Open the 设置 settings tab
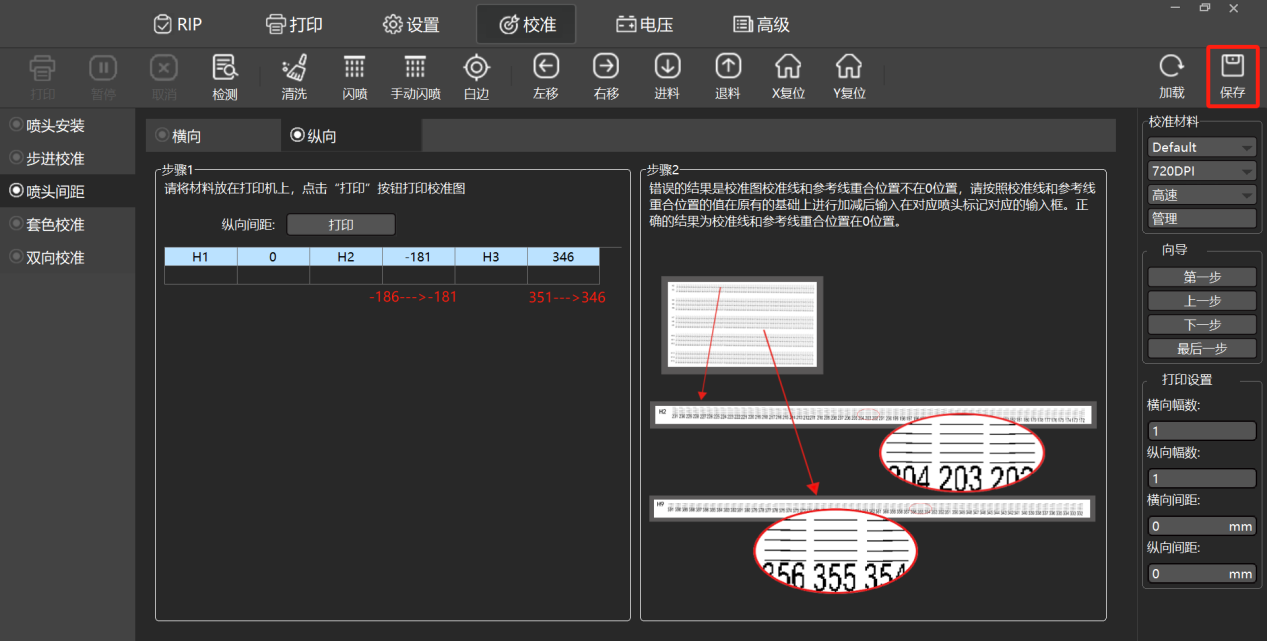Screen dimensions: 1267x641 [411, 24]
